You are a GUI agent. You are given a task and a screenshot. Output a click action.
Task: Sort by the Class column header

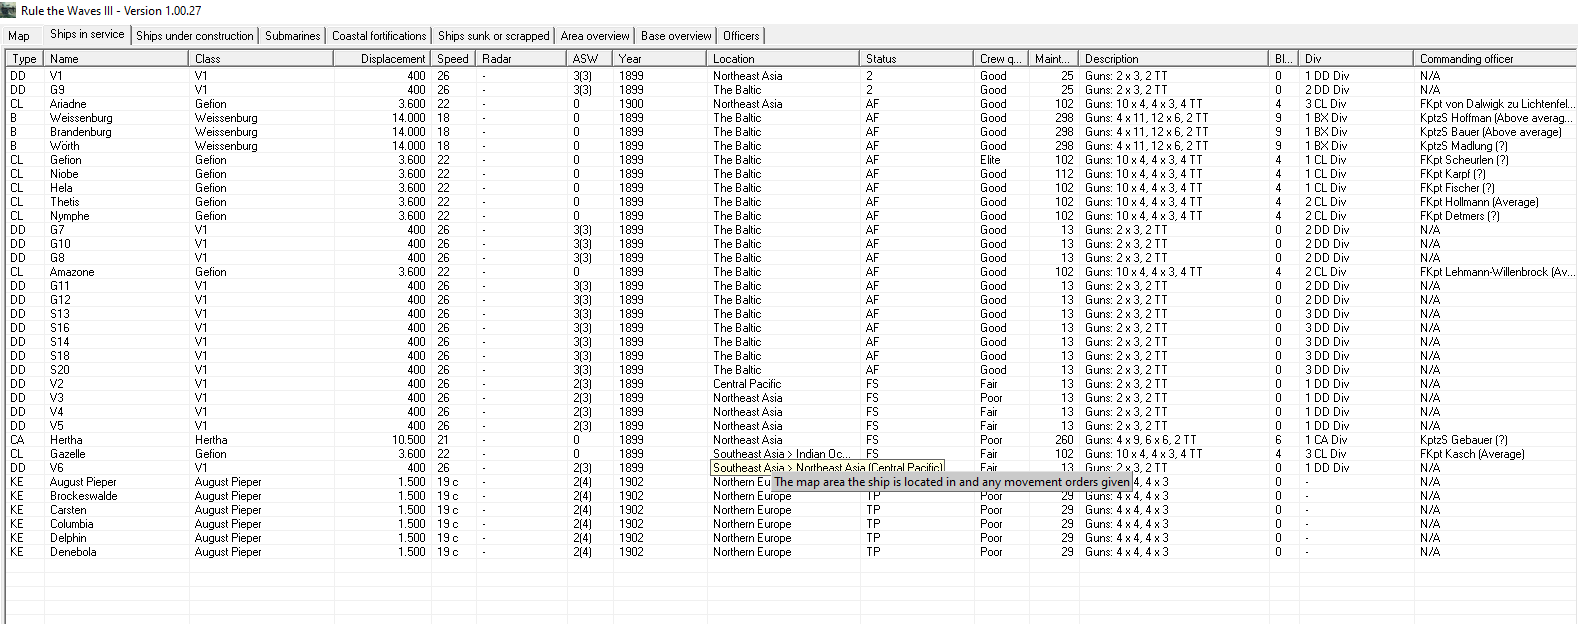point(259,59)
